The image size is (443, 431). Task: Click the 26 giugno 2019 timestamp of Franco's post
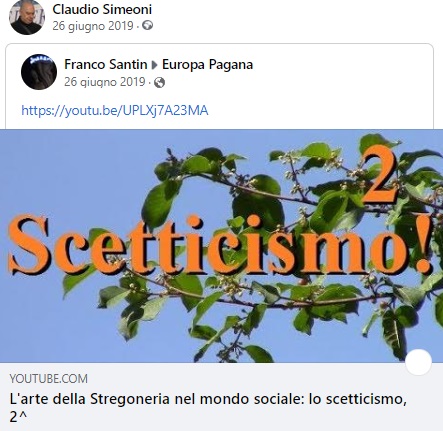(x=105, y=82)
